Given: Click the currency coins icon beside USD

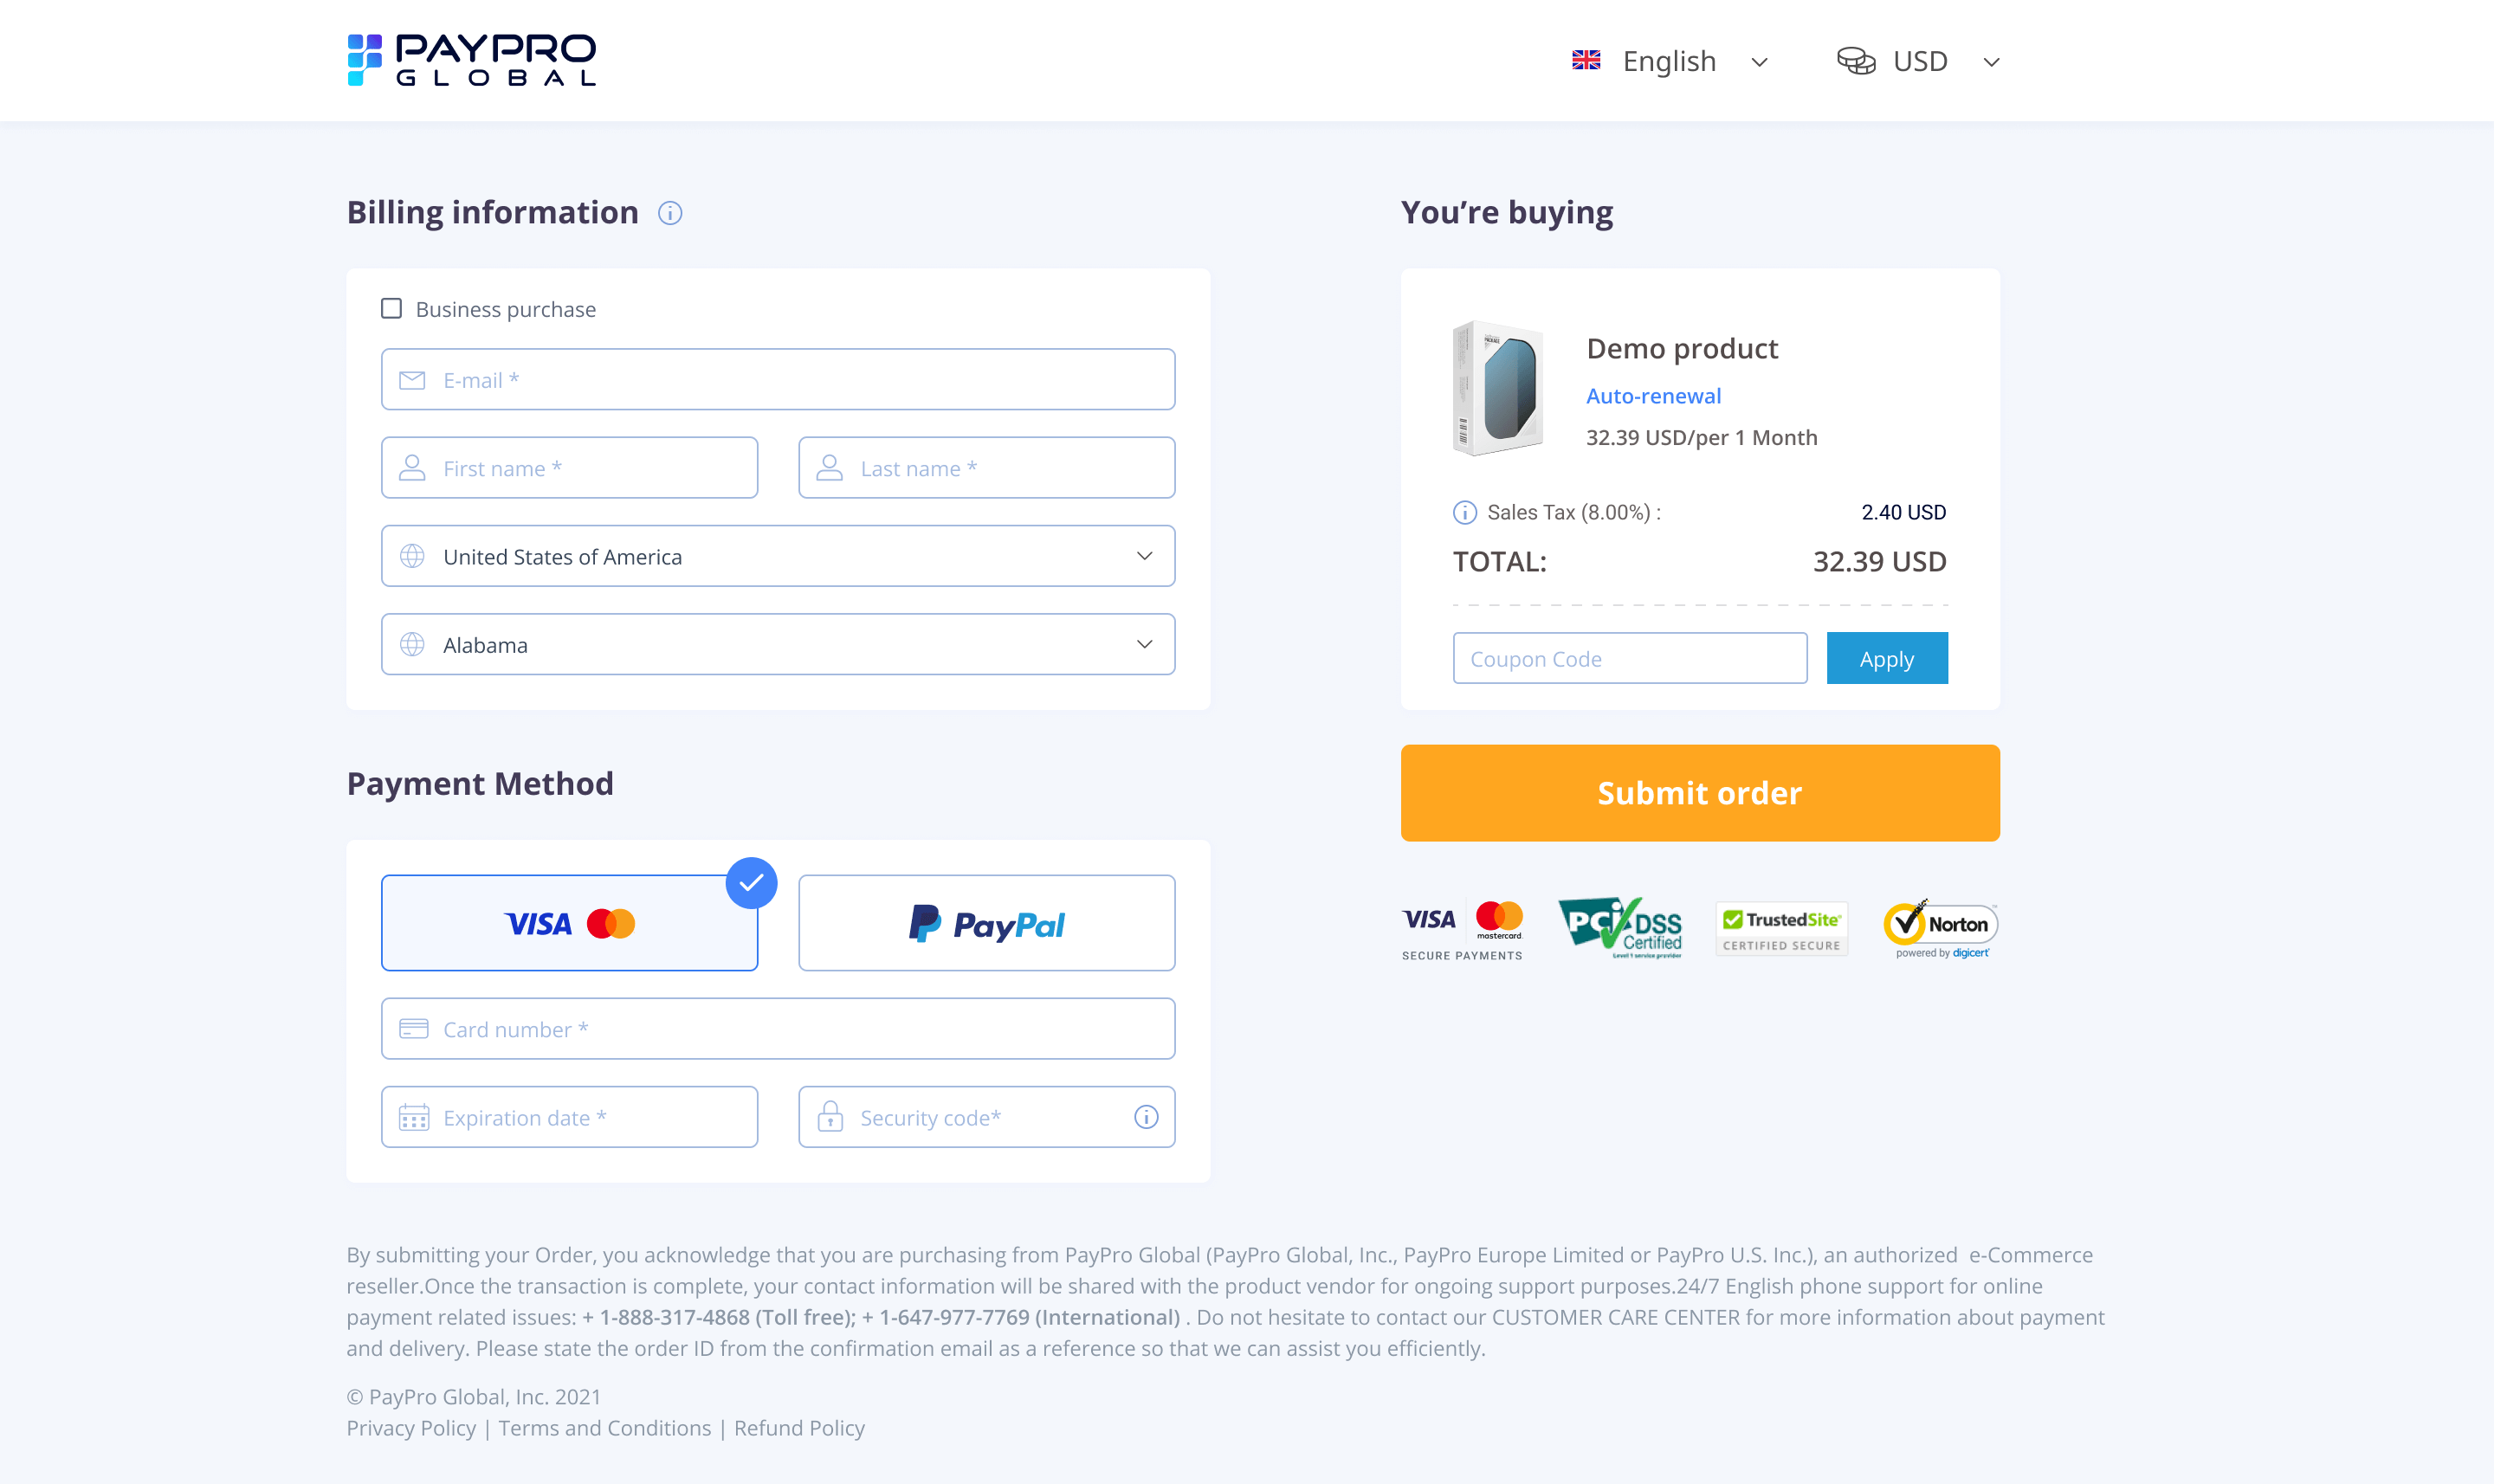Looking at the screenshot, I should tap(1858, 60).
